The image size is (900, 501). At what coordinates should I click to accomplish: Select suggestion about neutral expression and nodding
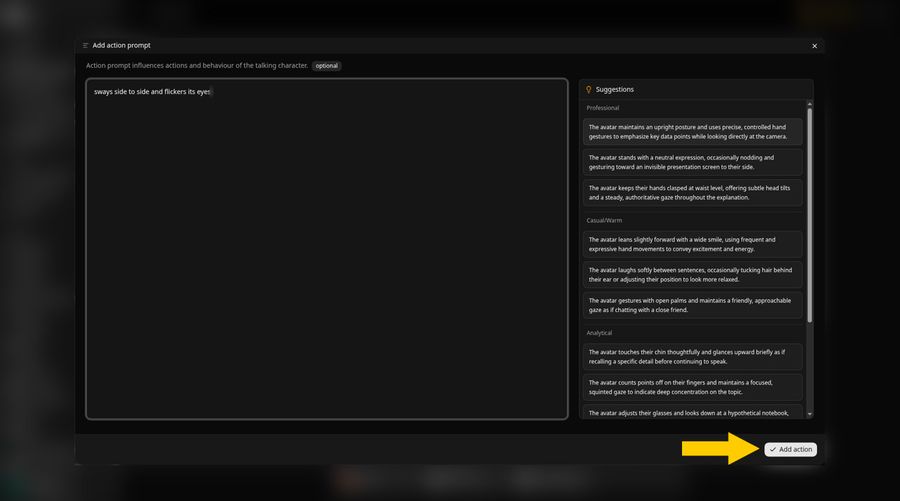pos(692,162)
